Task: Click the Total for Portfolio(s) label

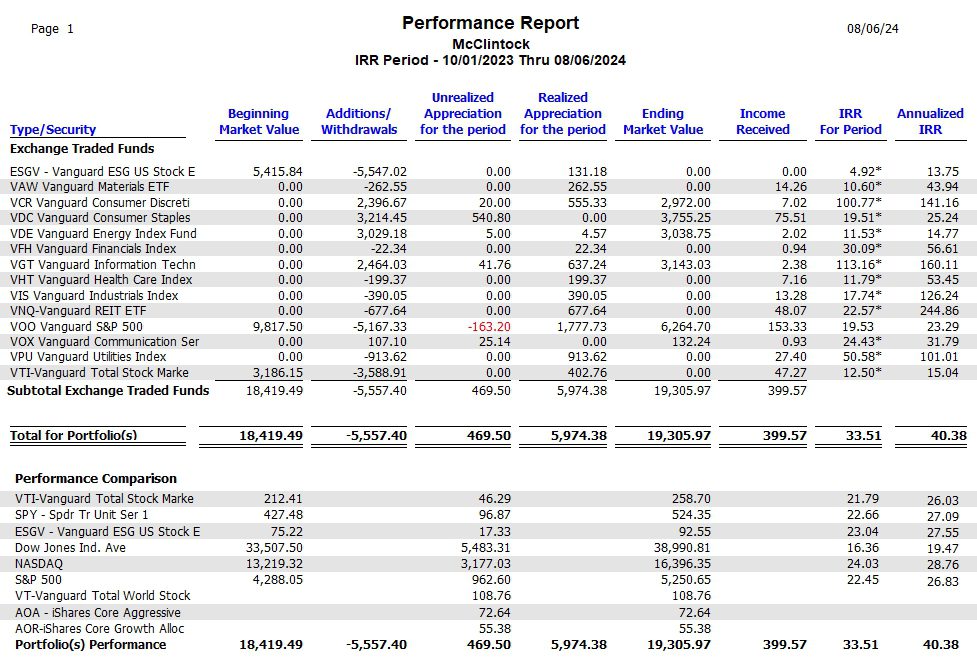Action: 74,435
